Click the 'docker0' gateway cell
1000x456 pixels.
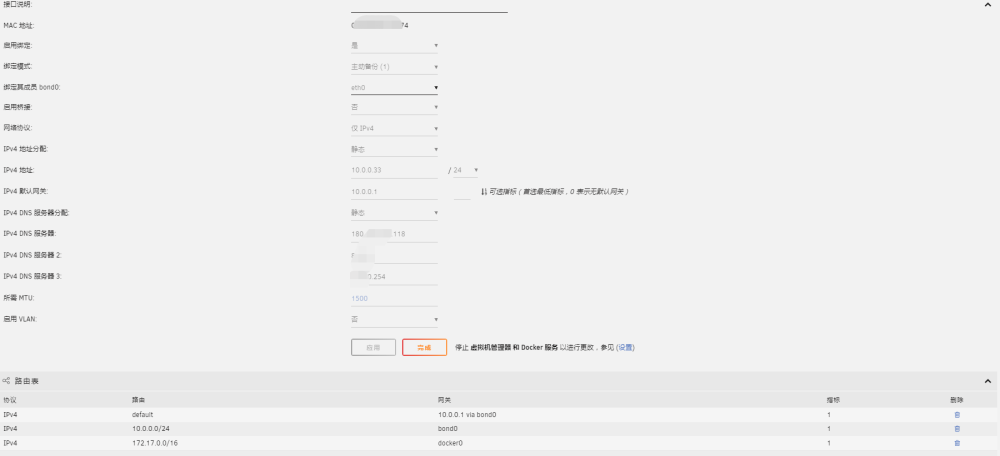450,443
